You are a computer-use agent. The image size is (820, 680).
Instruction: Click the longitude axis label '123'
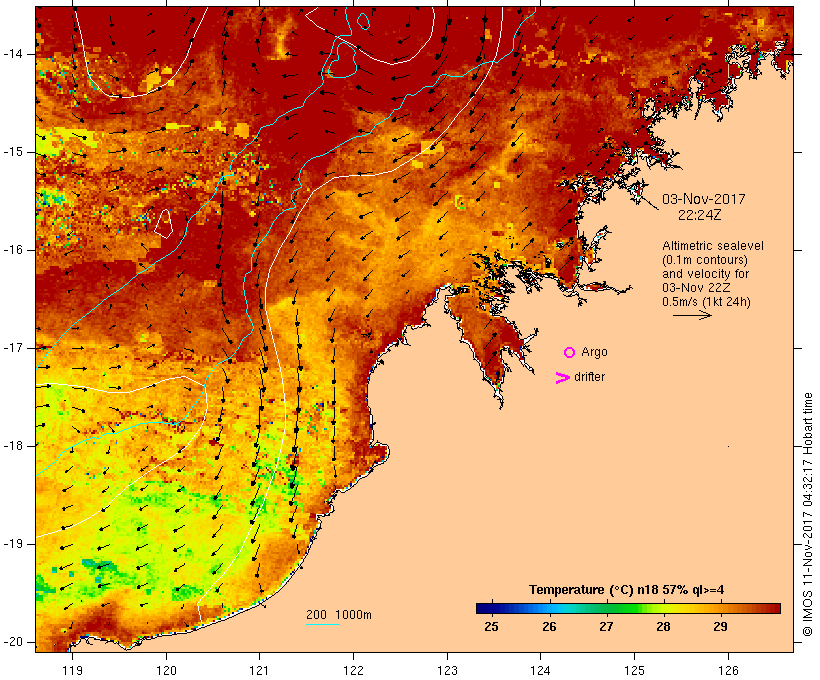click(x=447, y=670)
